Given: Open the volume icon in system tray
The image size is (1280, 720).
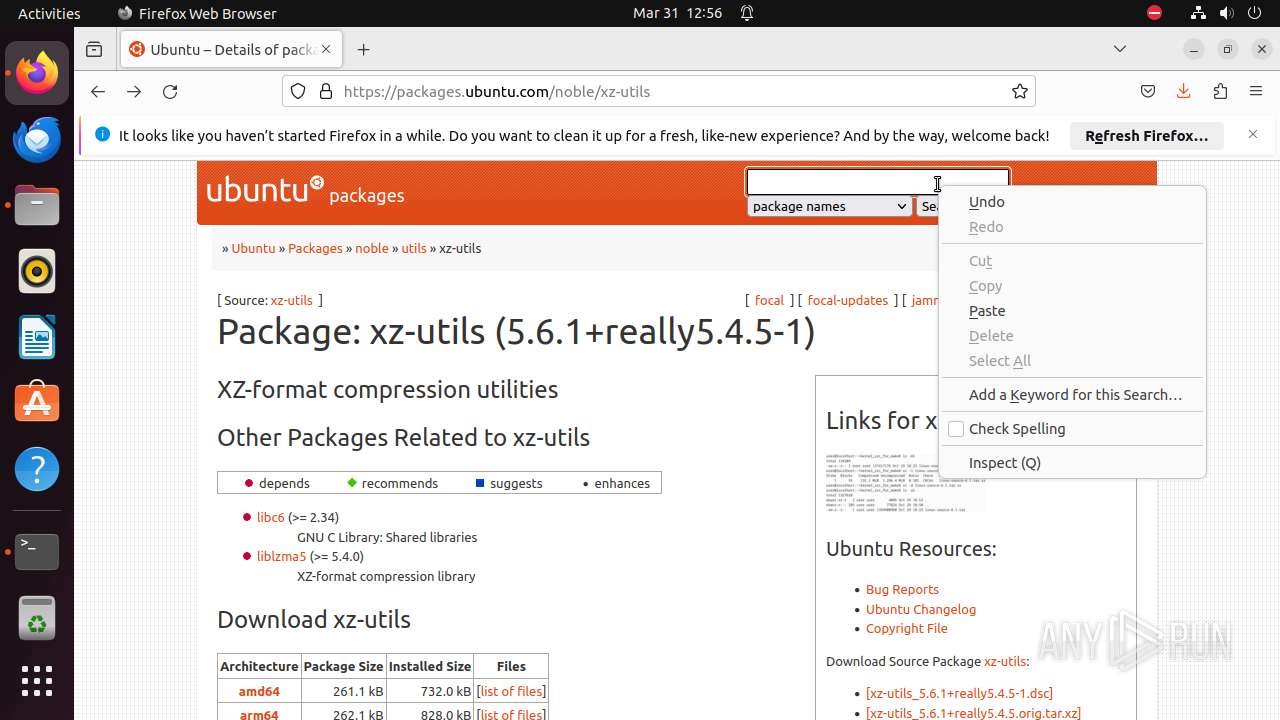Looking at the screenshot, I should pos(1226,13).
